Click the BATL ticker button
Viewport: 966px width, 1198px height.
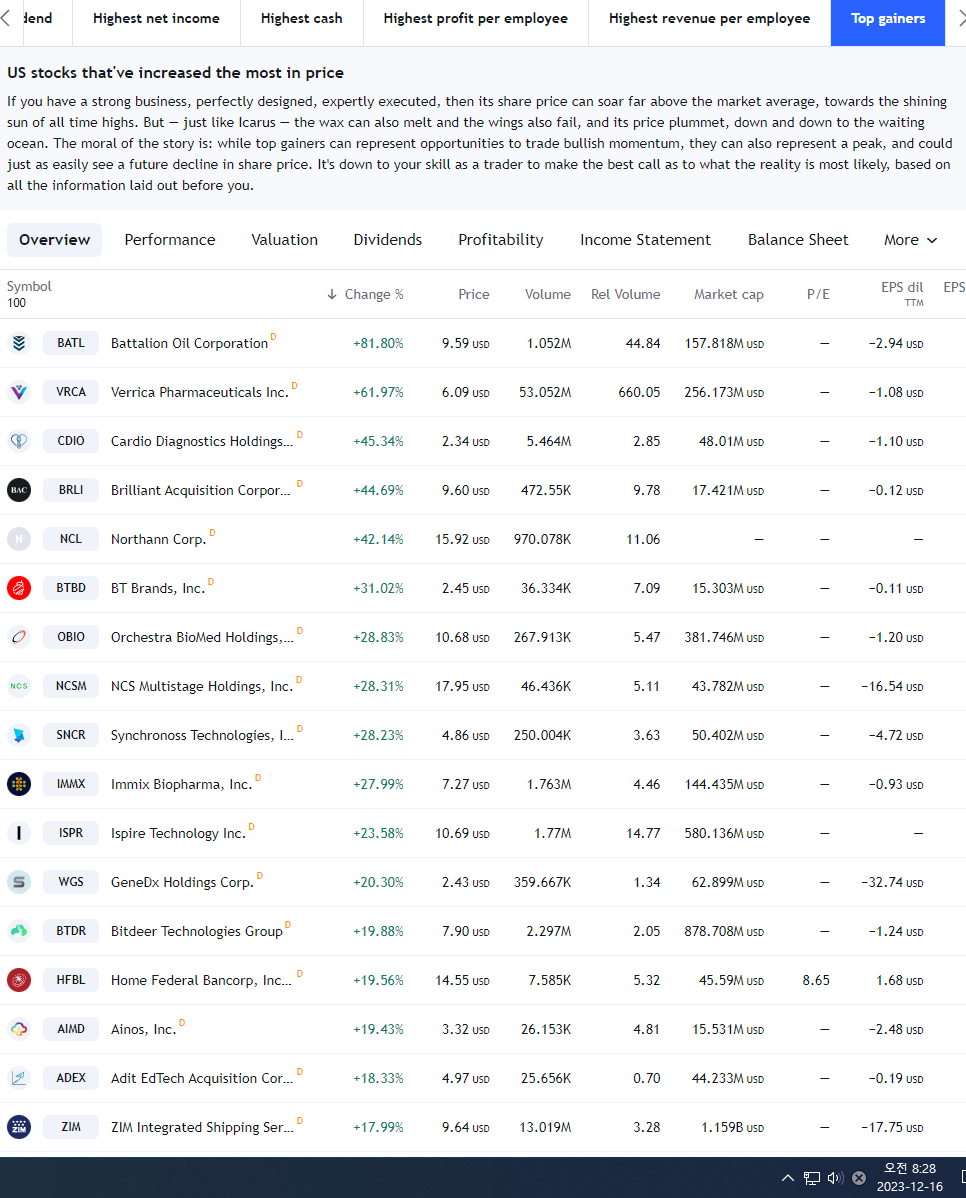71,343
